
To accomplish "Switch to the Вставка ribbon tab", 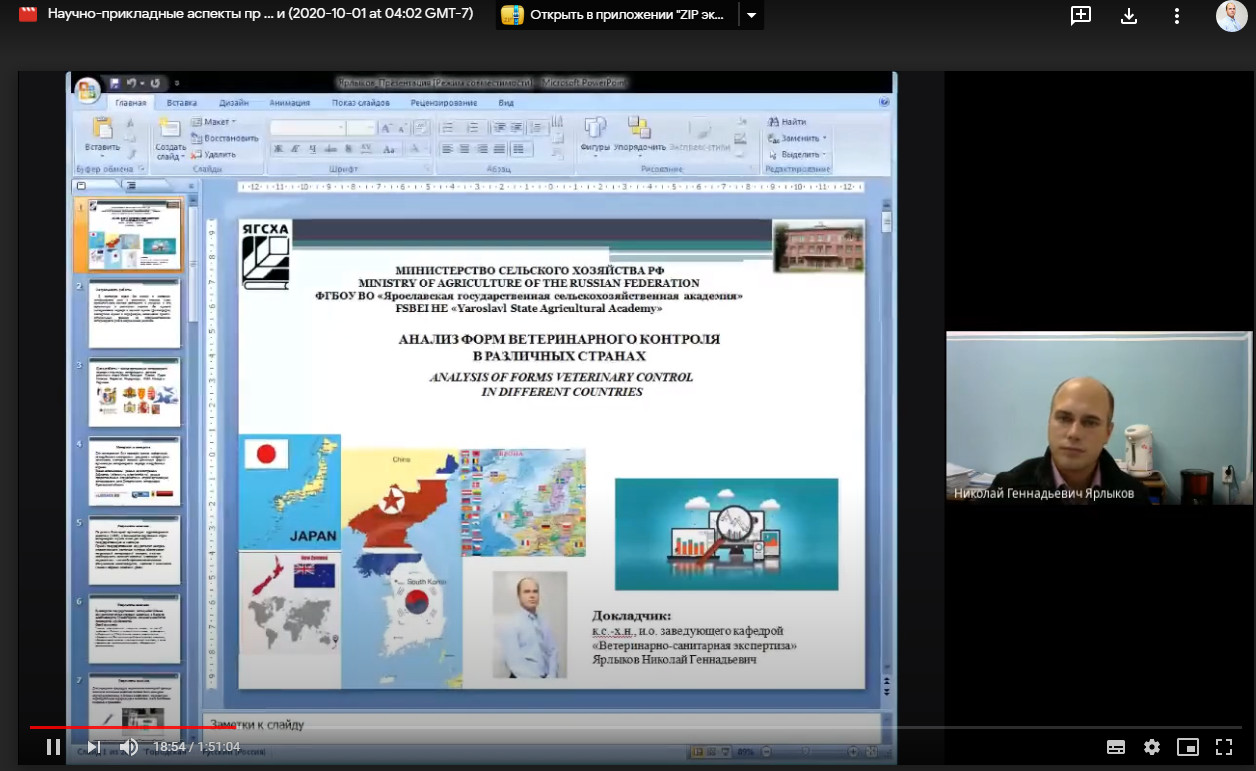I will coord(182,102).
